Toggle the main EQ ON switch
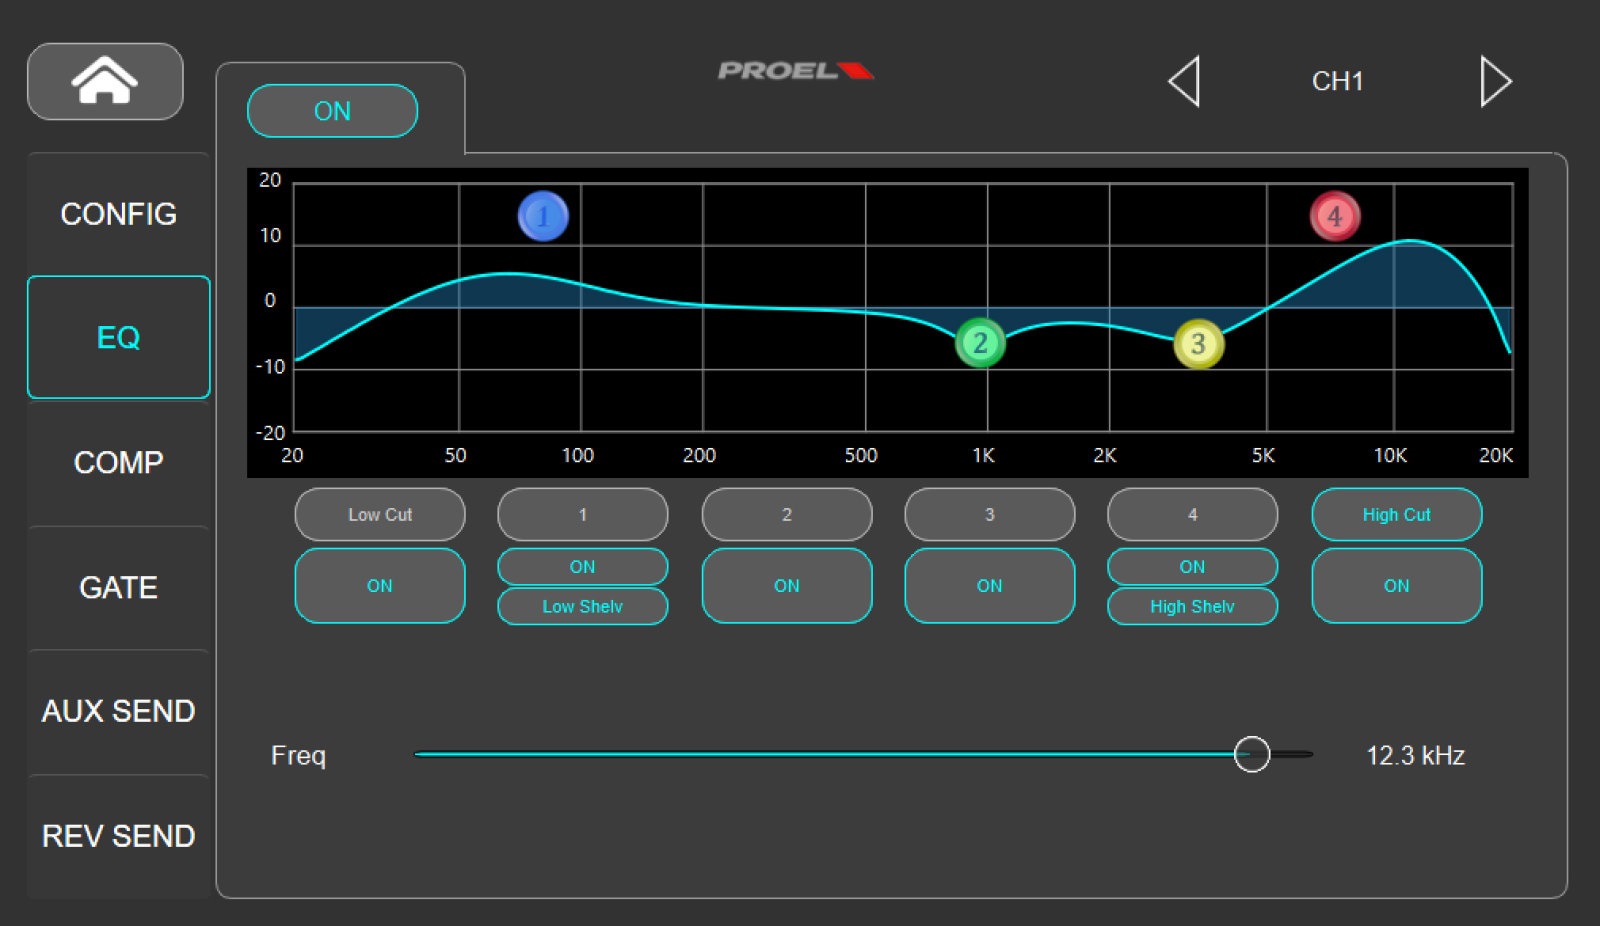 pyautogui.click(x=332, y=111)
